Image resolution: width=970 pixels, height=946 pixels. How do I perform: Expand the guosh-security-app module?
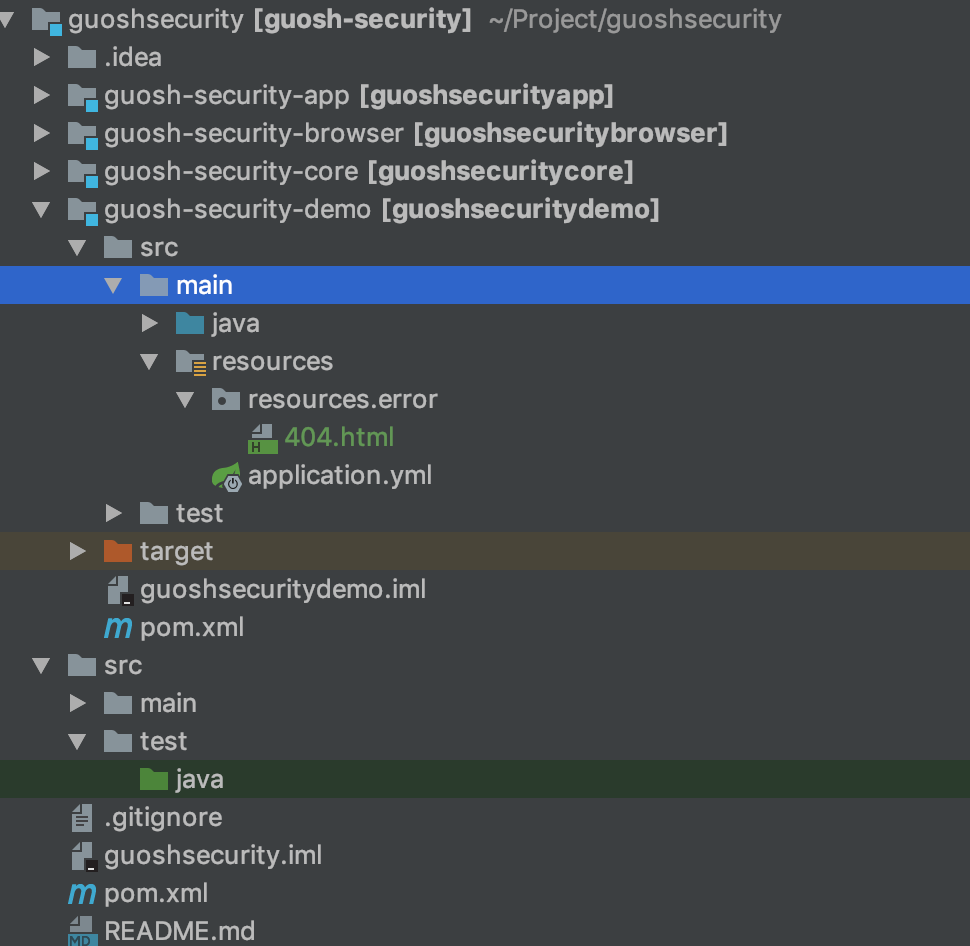42,95
